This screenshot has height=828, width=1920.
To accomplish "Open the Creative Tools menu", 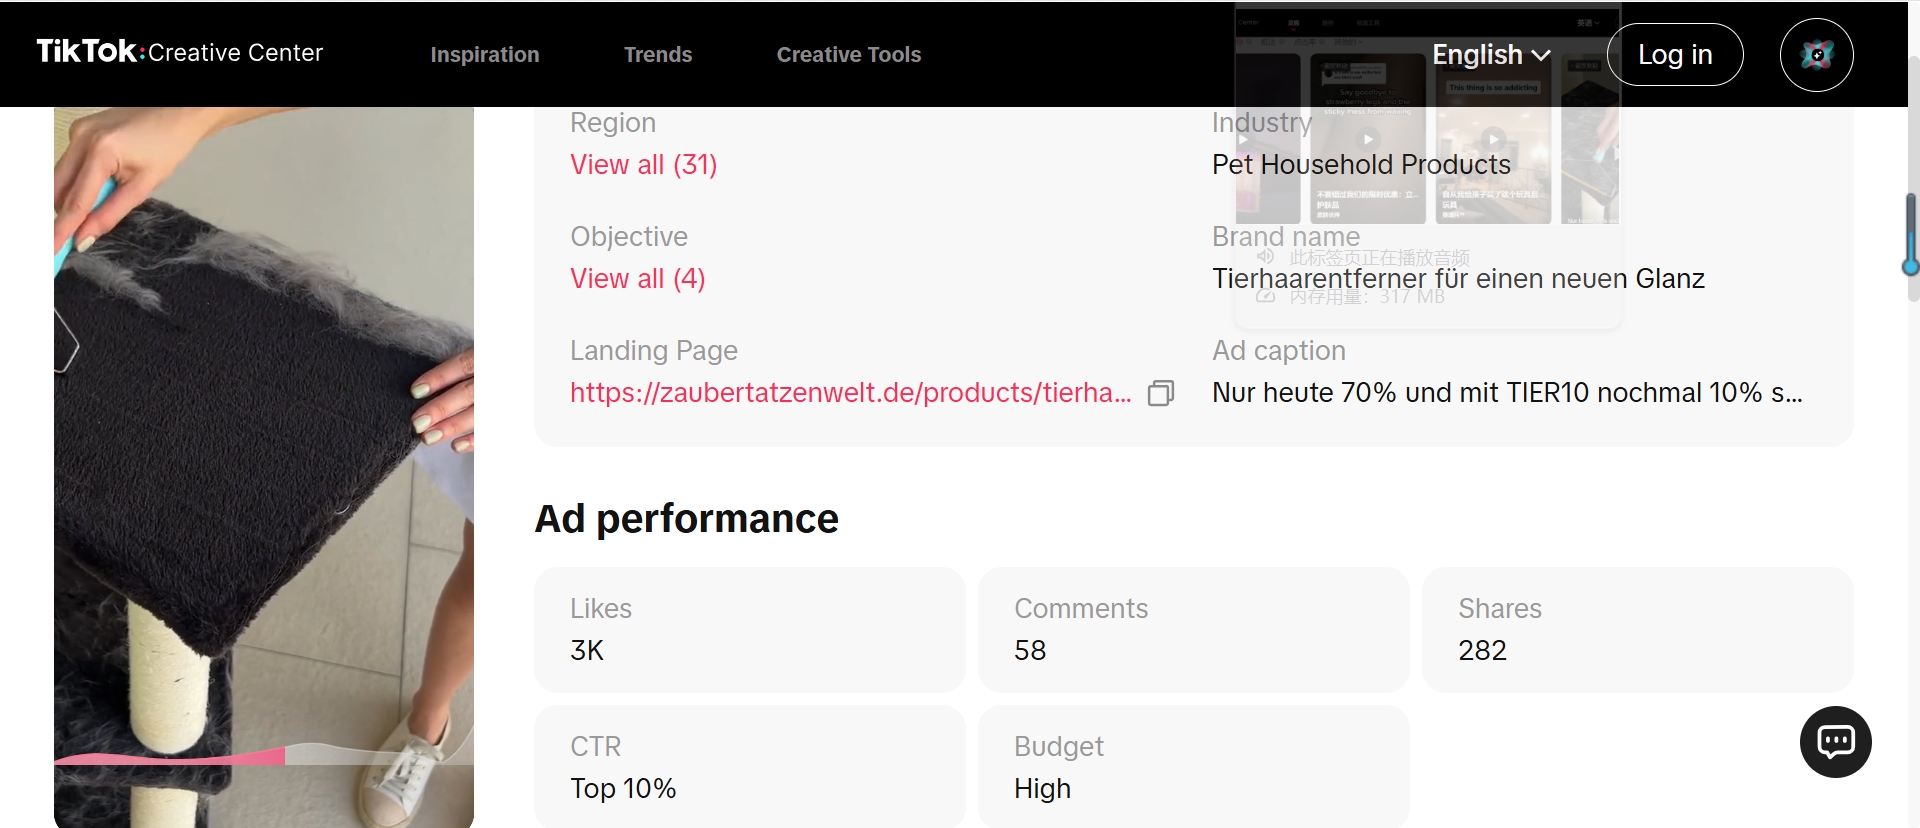I will click(849, 55).
